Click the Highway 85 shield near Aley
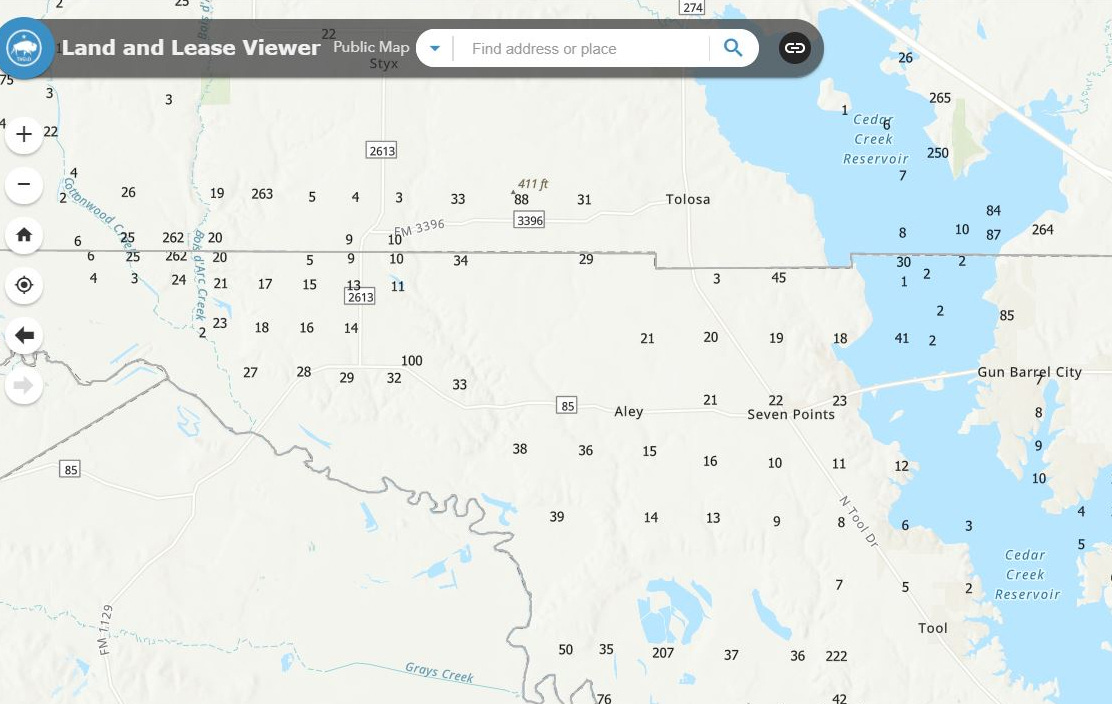 pos(565,405)
